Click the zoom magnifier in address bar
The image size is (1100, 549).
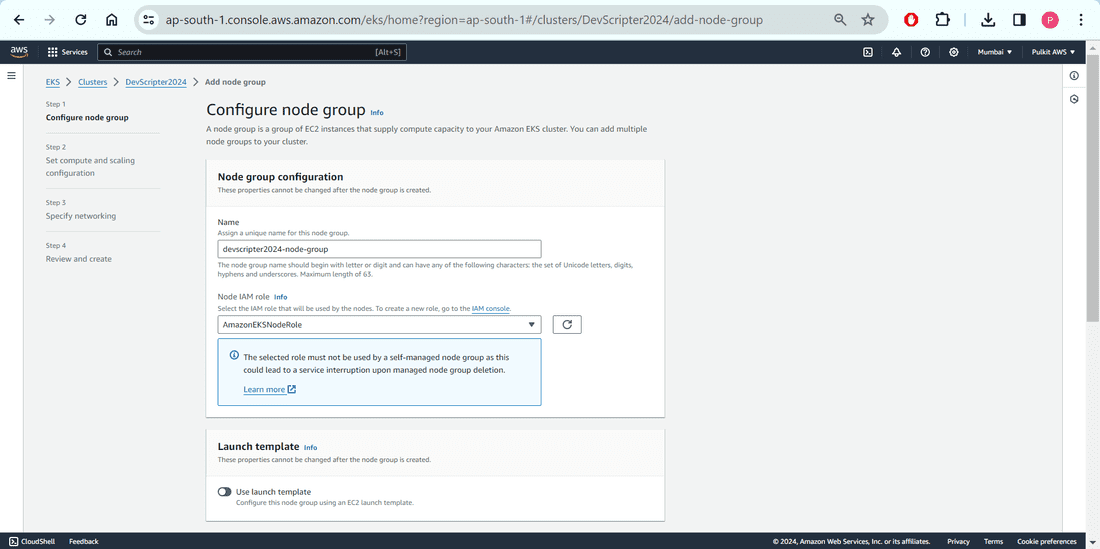click(x=840, y=20)
